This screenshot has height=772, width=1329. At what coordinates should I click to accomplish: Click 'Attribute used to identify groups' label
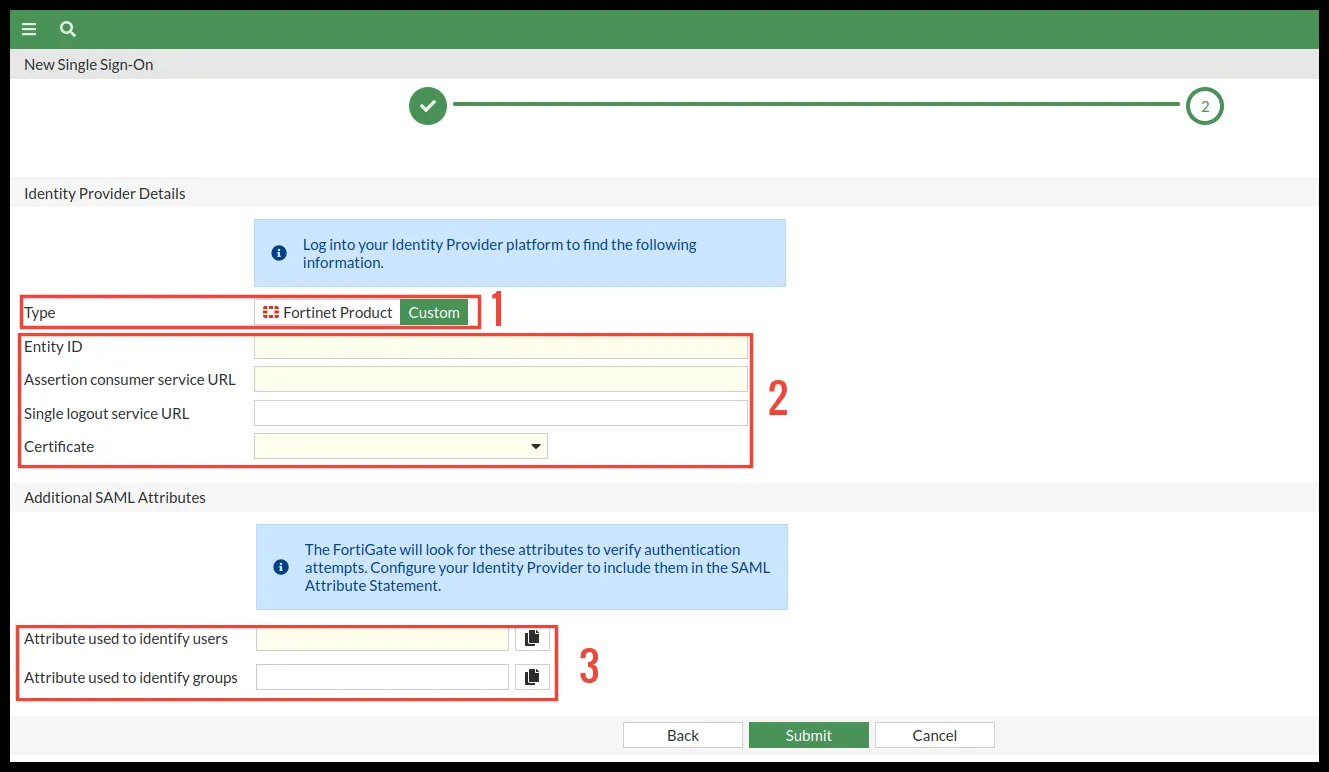131,677
